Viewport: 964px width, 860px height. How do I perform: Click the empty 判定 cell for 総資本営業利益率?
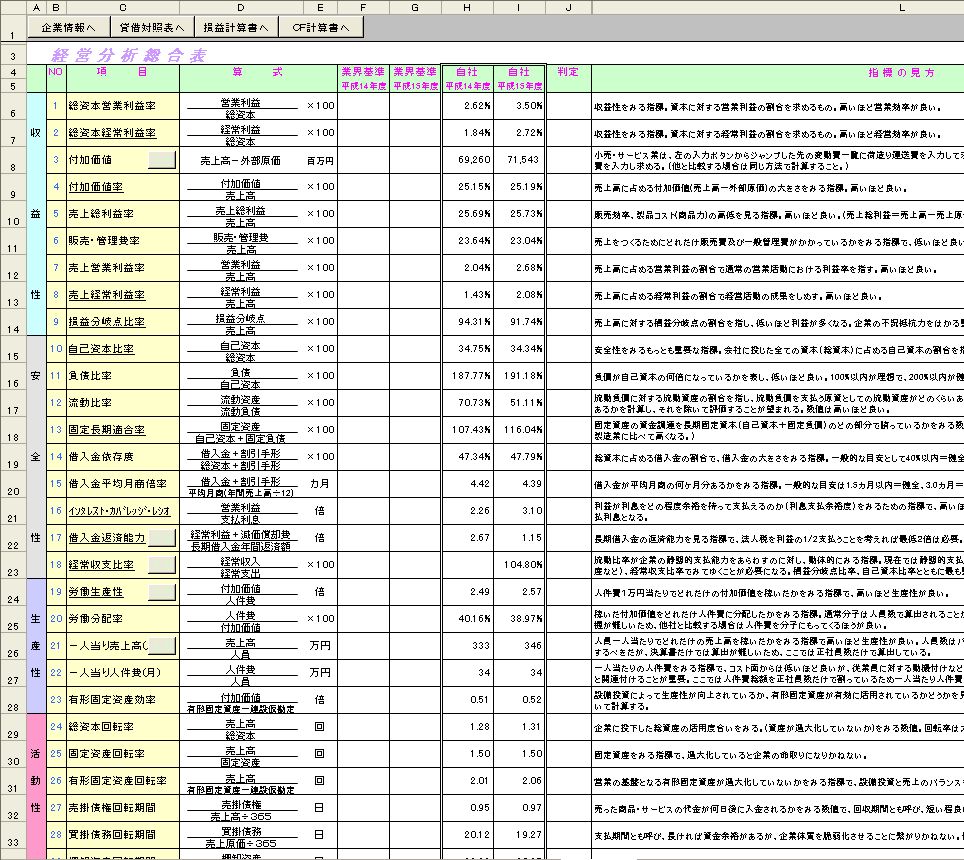(x=568, y=106)
